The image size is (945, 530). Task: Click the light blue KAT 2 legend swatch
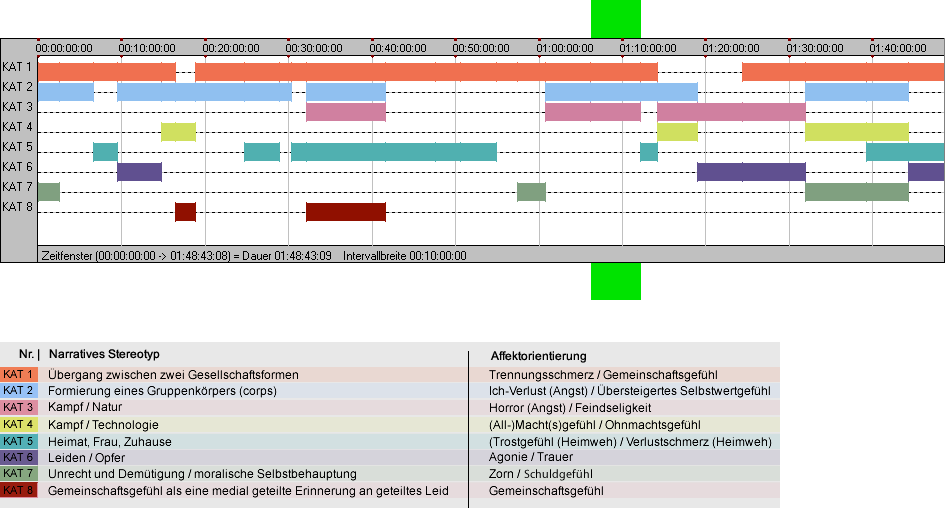coord(19,391)
